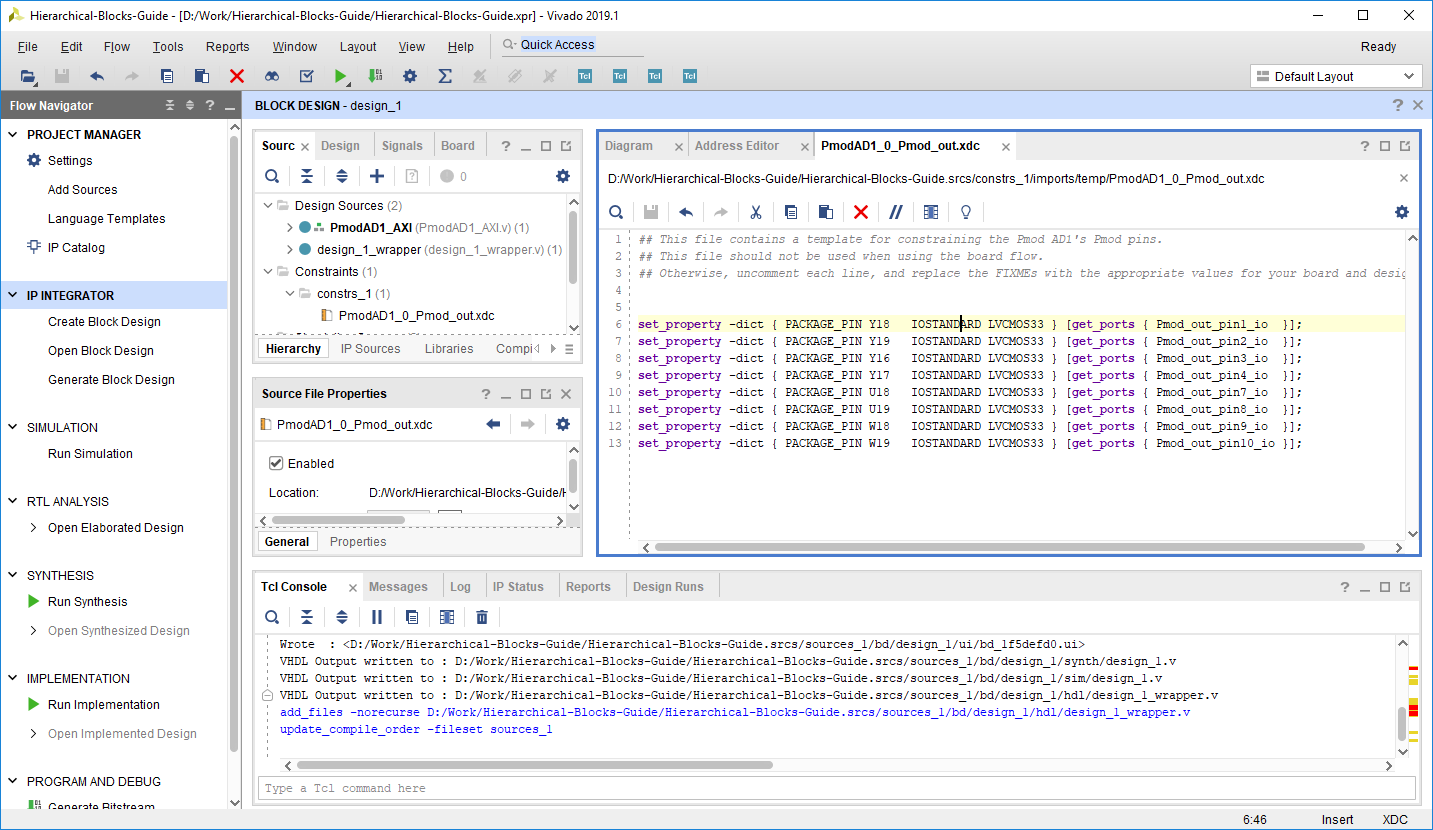Image resolution: width=1433 pixels, height=830 pixels.
Task: Switch to the Address Editor tab
Action: [x=737, y=146]
